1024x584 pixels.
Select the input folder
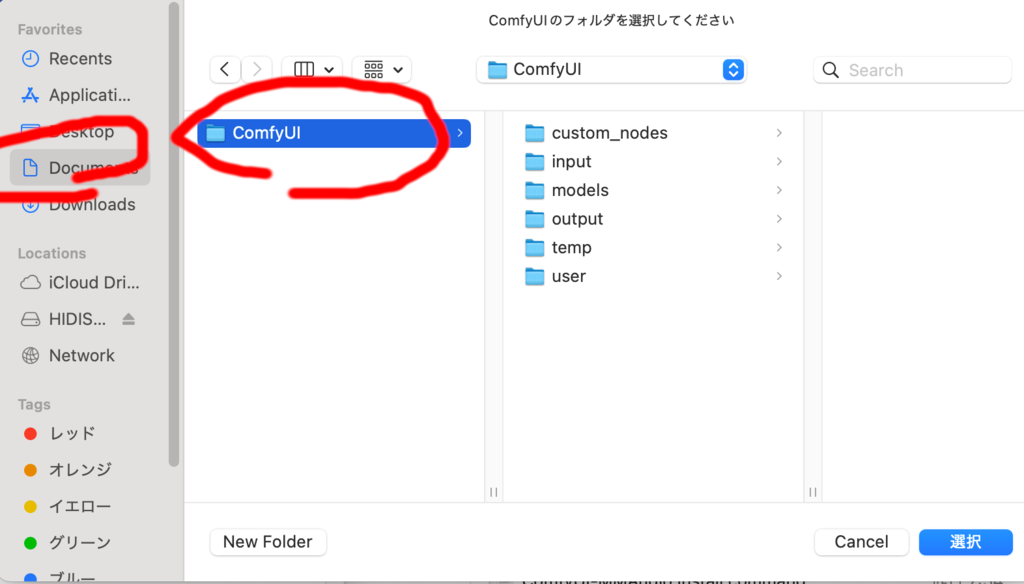click(x=653, y=162)
